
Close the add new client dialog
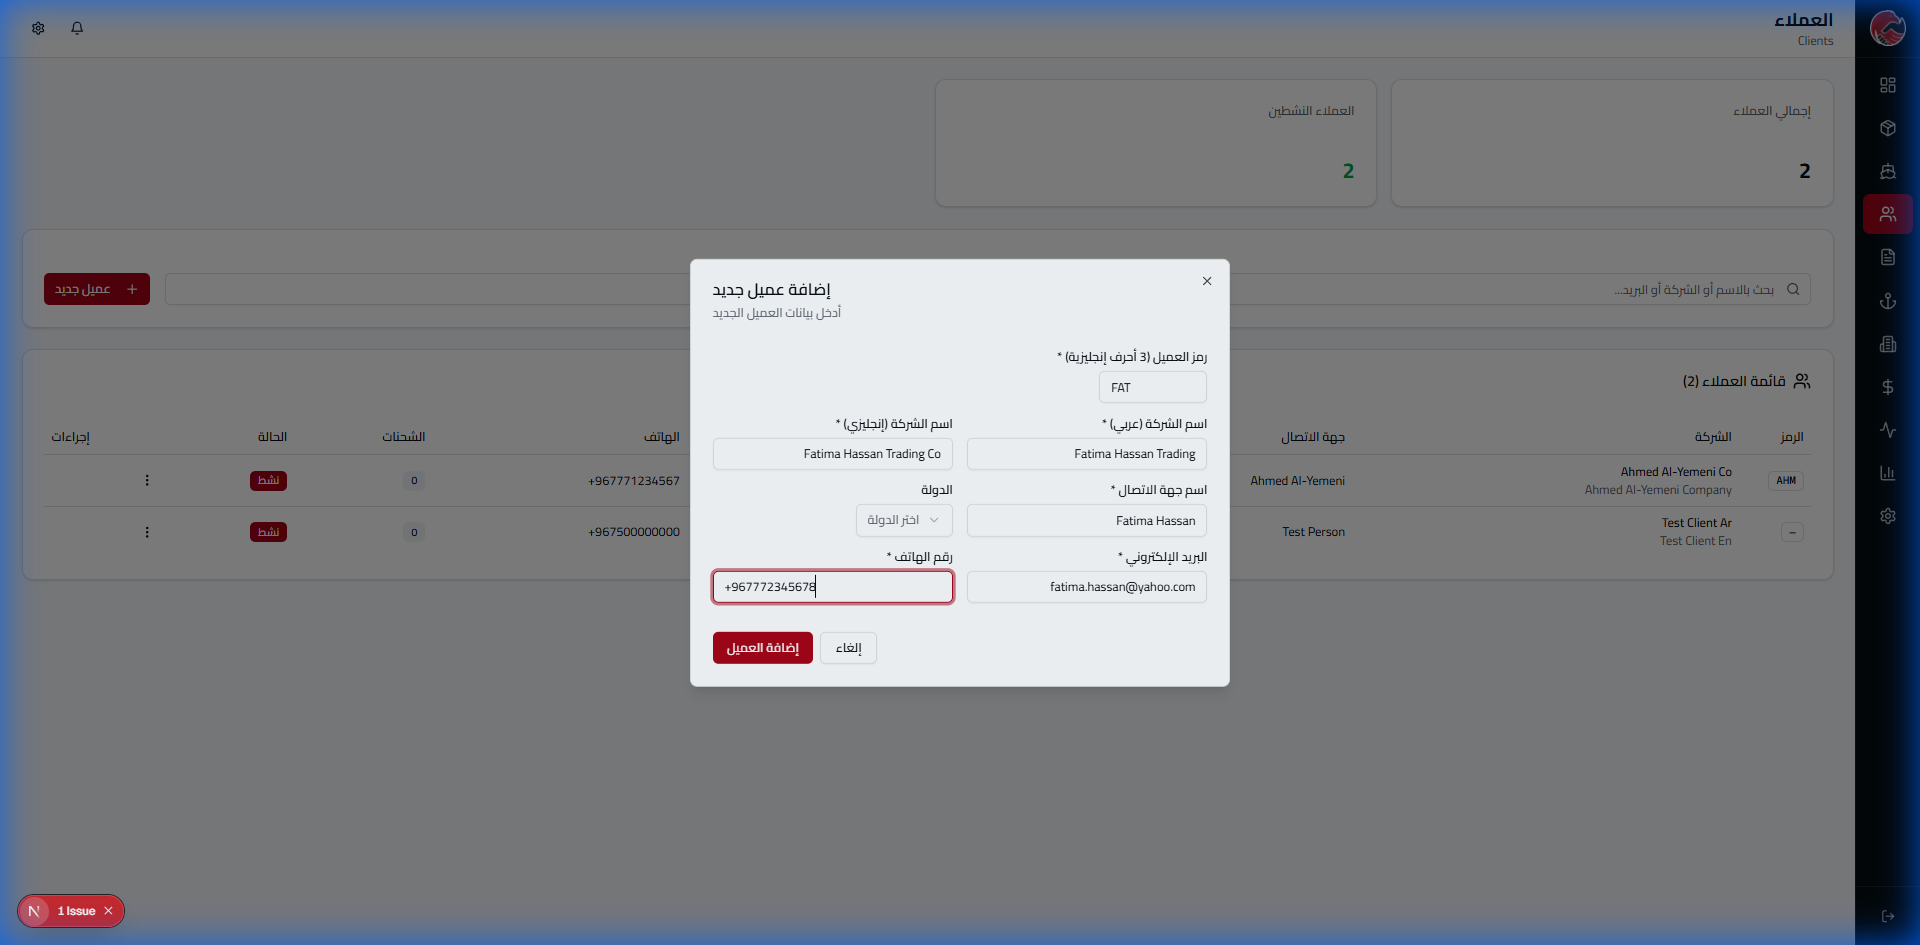(x=1207, y=281)
